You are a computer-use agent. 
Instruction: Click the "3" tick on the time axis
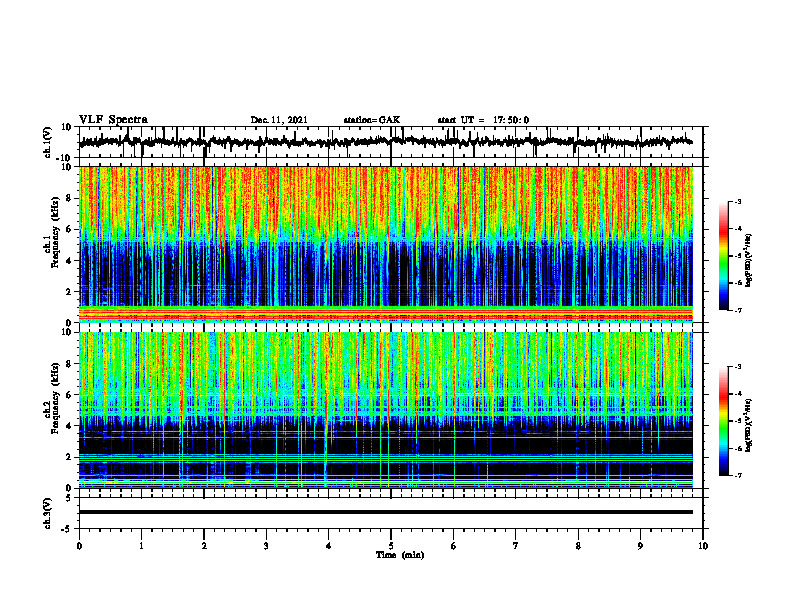pos(266,546)
